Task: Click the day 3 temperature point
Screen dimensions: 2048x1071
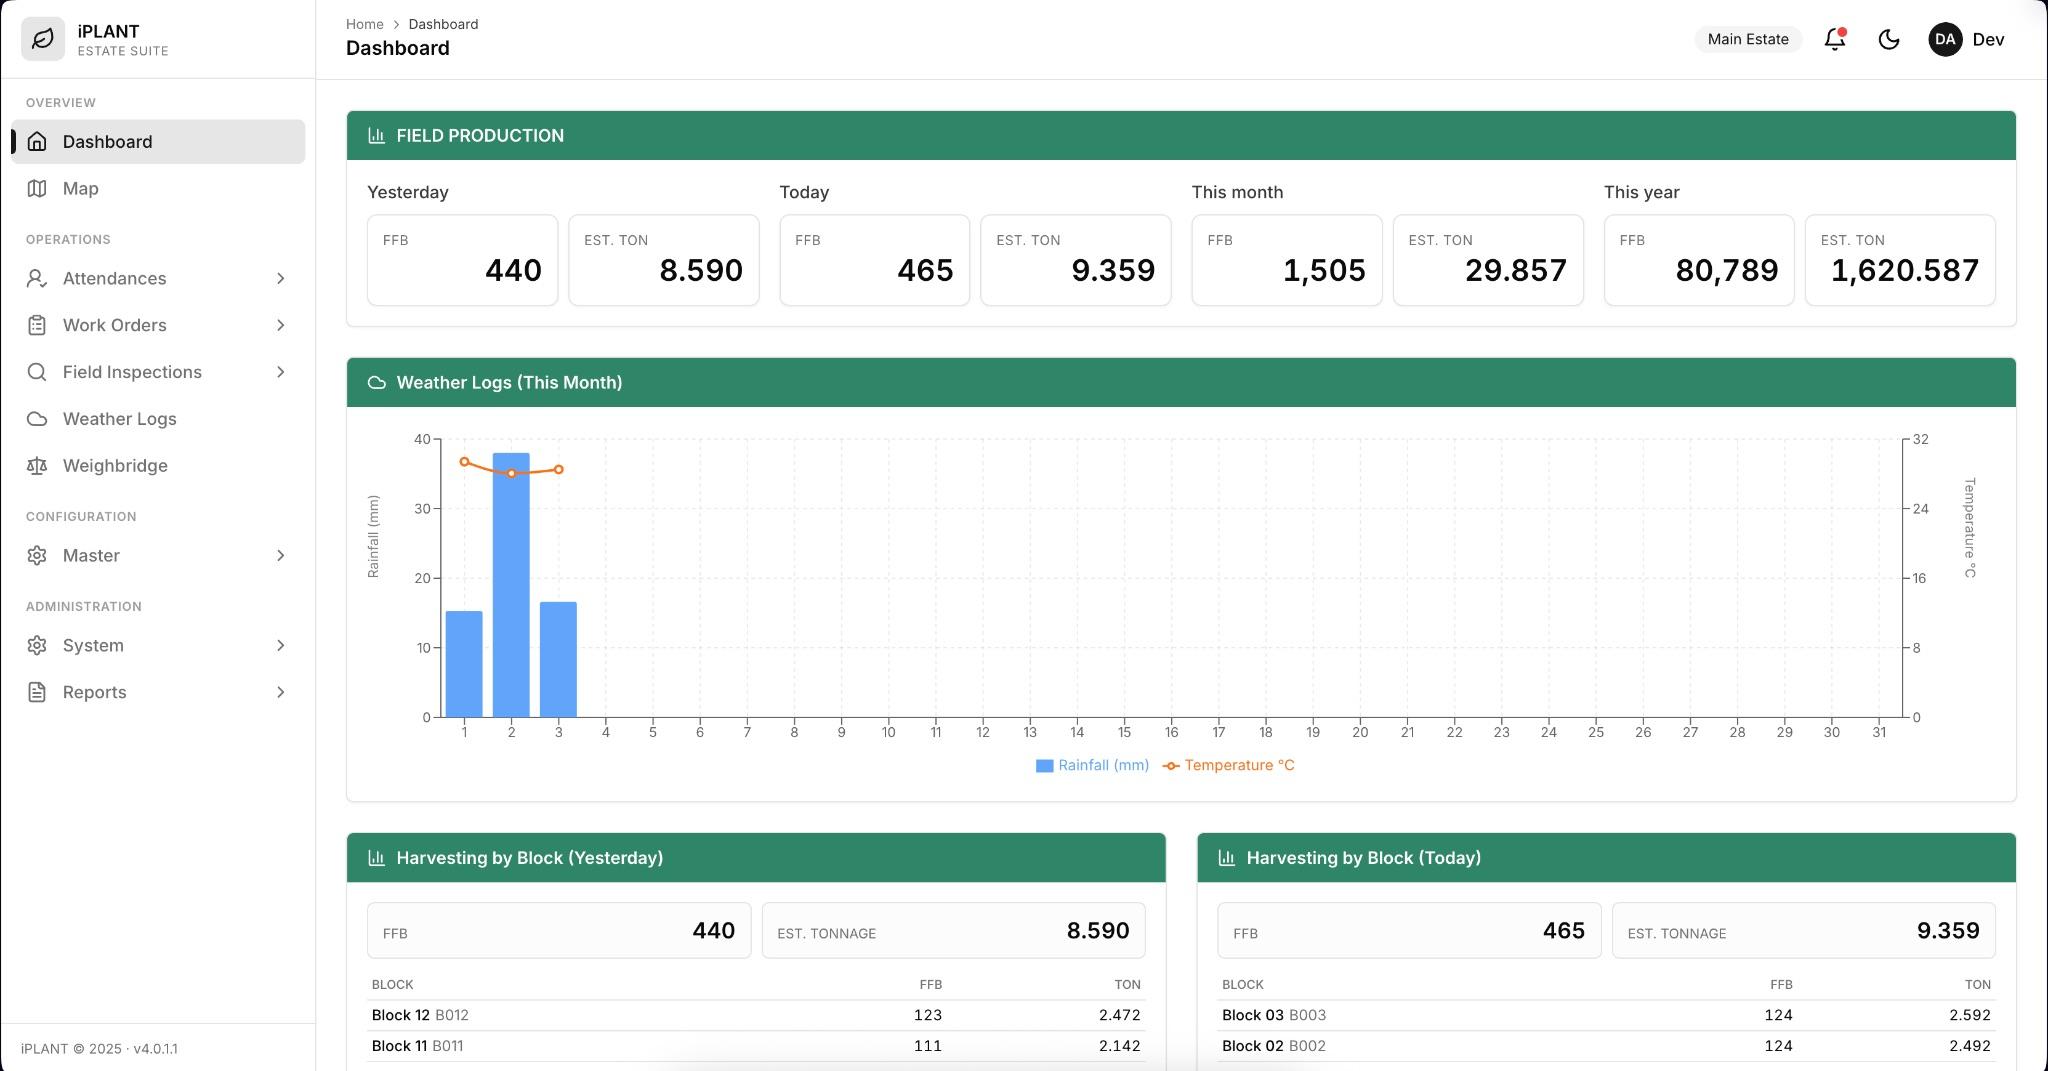Action: pos(559,469)
